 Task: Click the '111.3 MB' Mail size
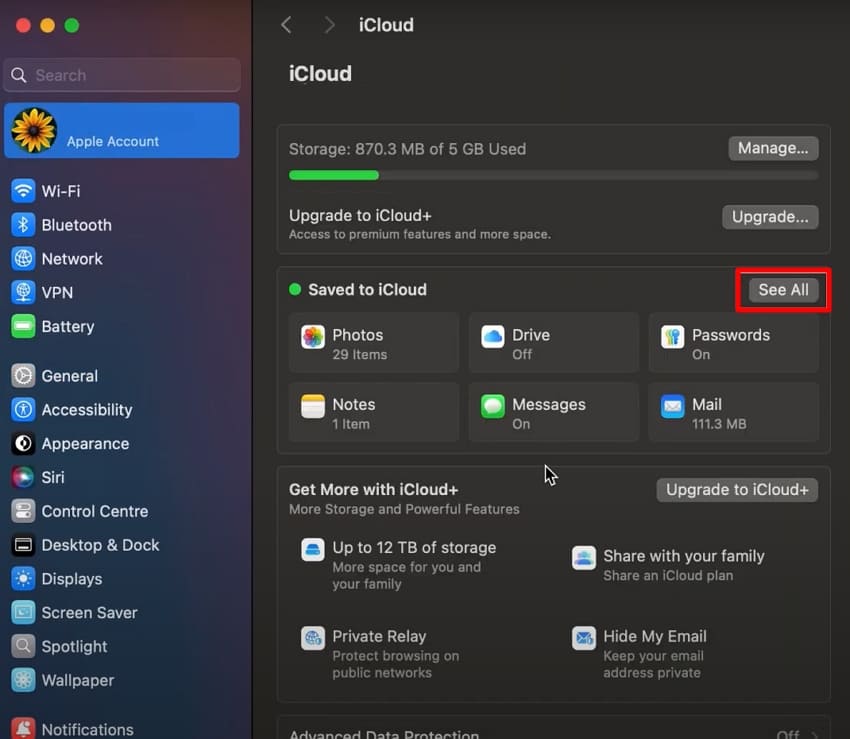pyautogui.click(x=719, y=424)
